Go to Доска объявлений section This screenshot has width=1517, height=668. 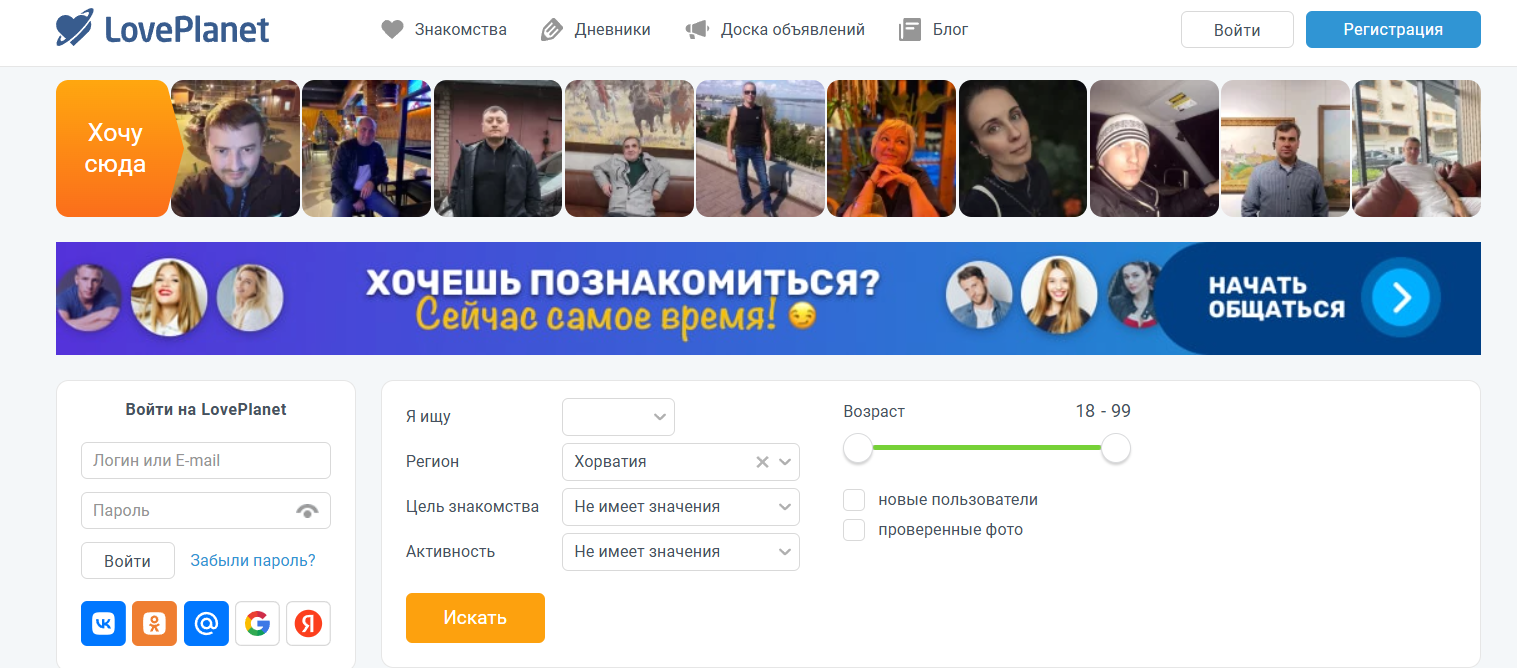point(775,30)
